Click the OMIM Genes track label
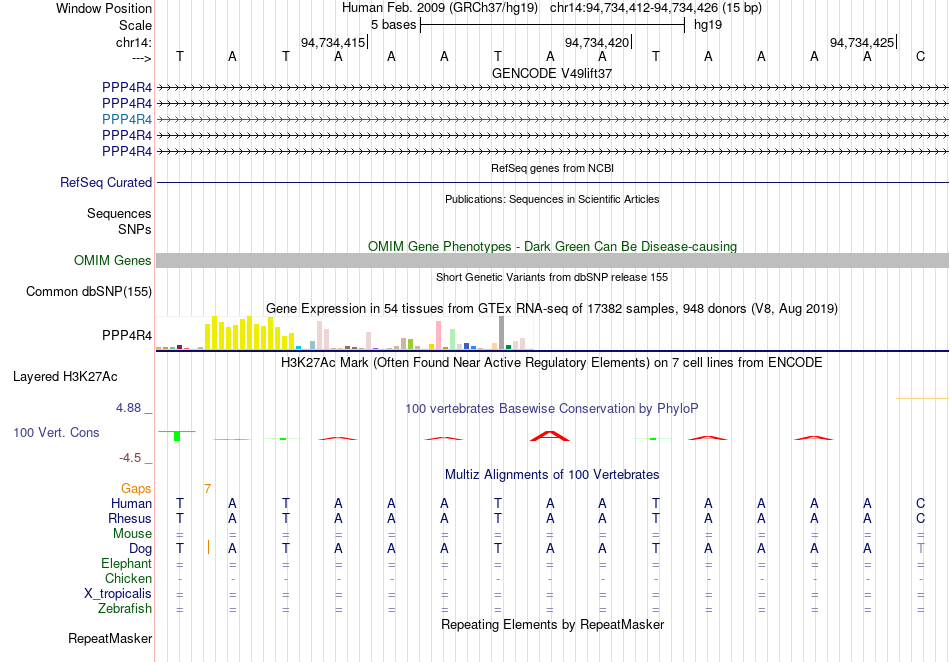Image resolution: width=950 pixels, height=662 pixels. pos(113,260)
